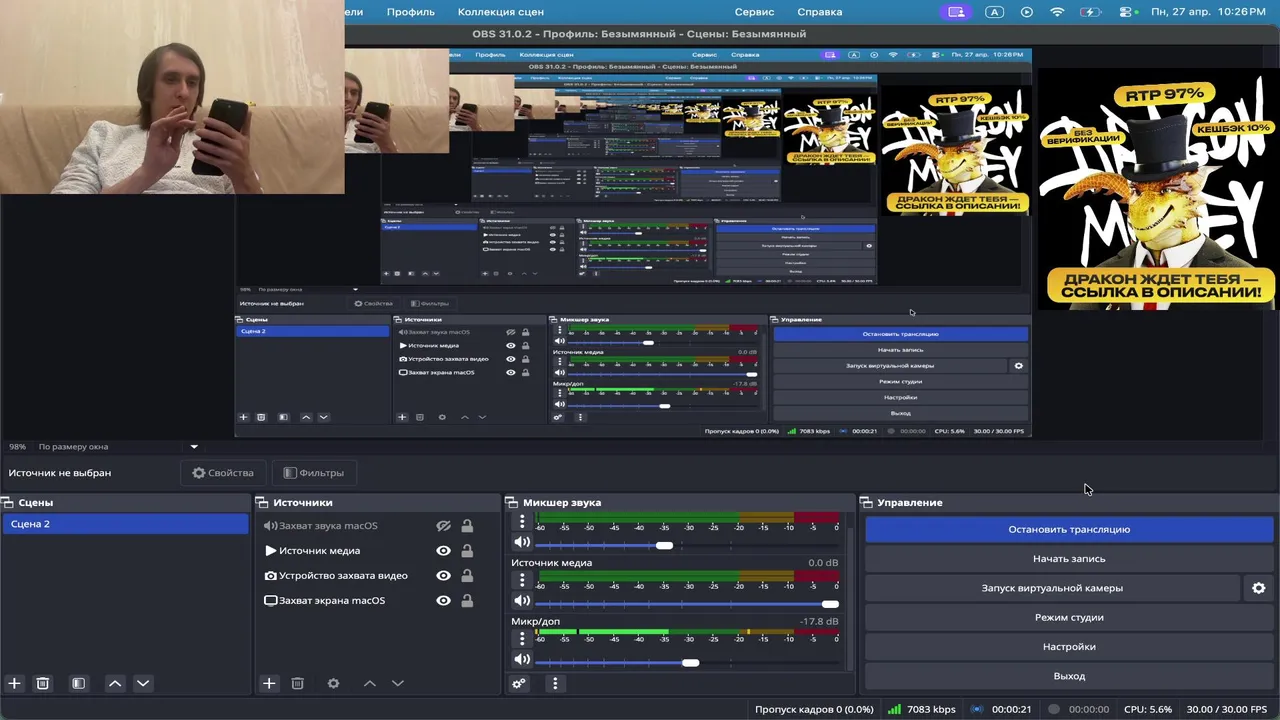Hide Устройство захвата видео source
This screenshot has width=1280, height=720.
443,576
